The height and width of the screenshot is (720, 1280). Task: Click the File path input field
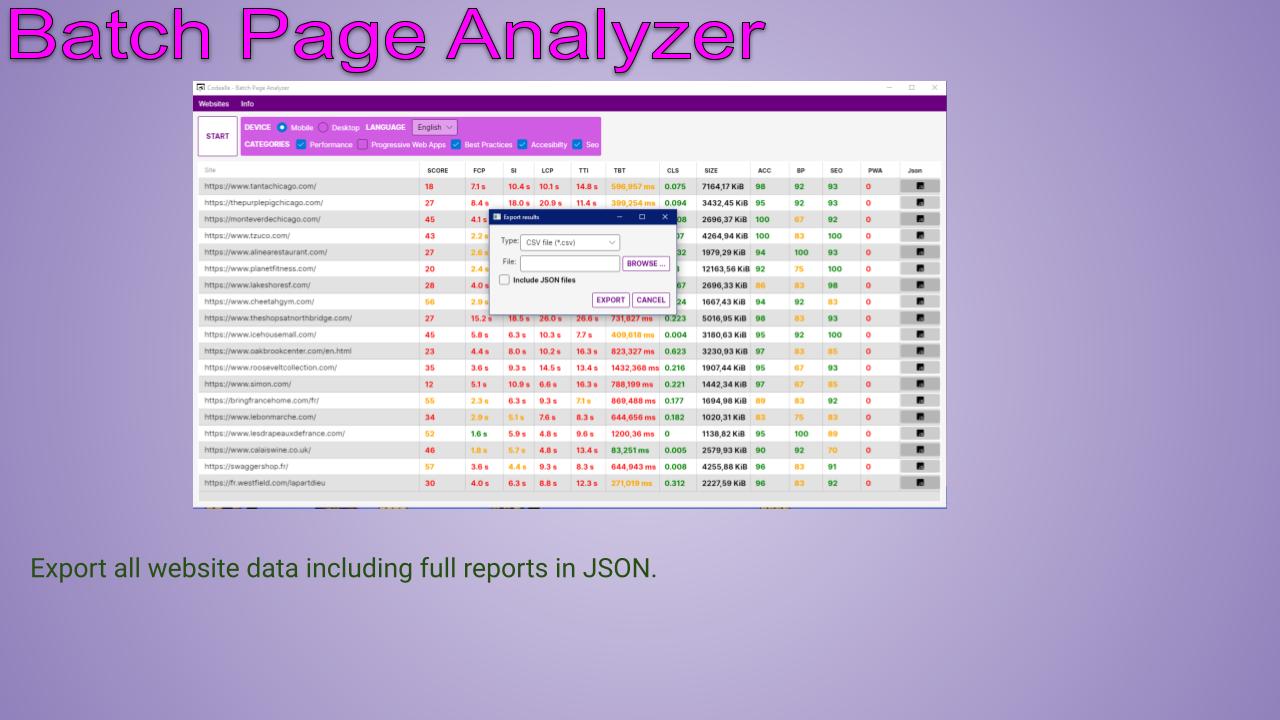click(570, 264)
